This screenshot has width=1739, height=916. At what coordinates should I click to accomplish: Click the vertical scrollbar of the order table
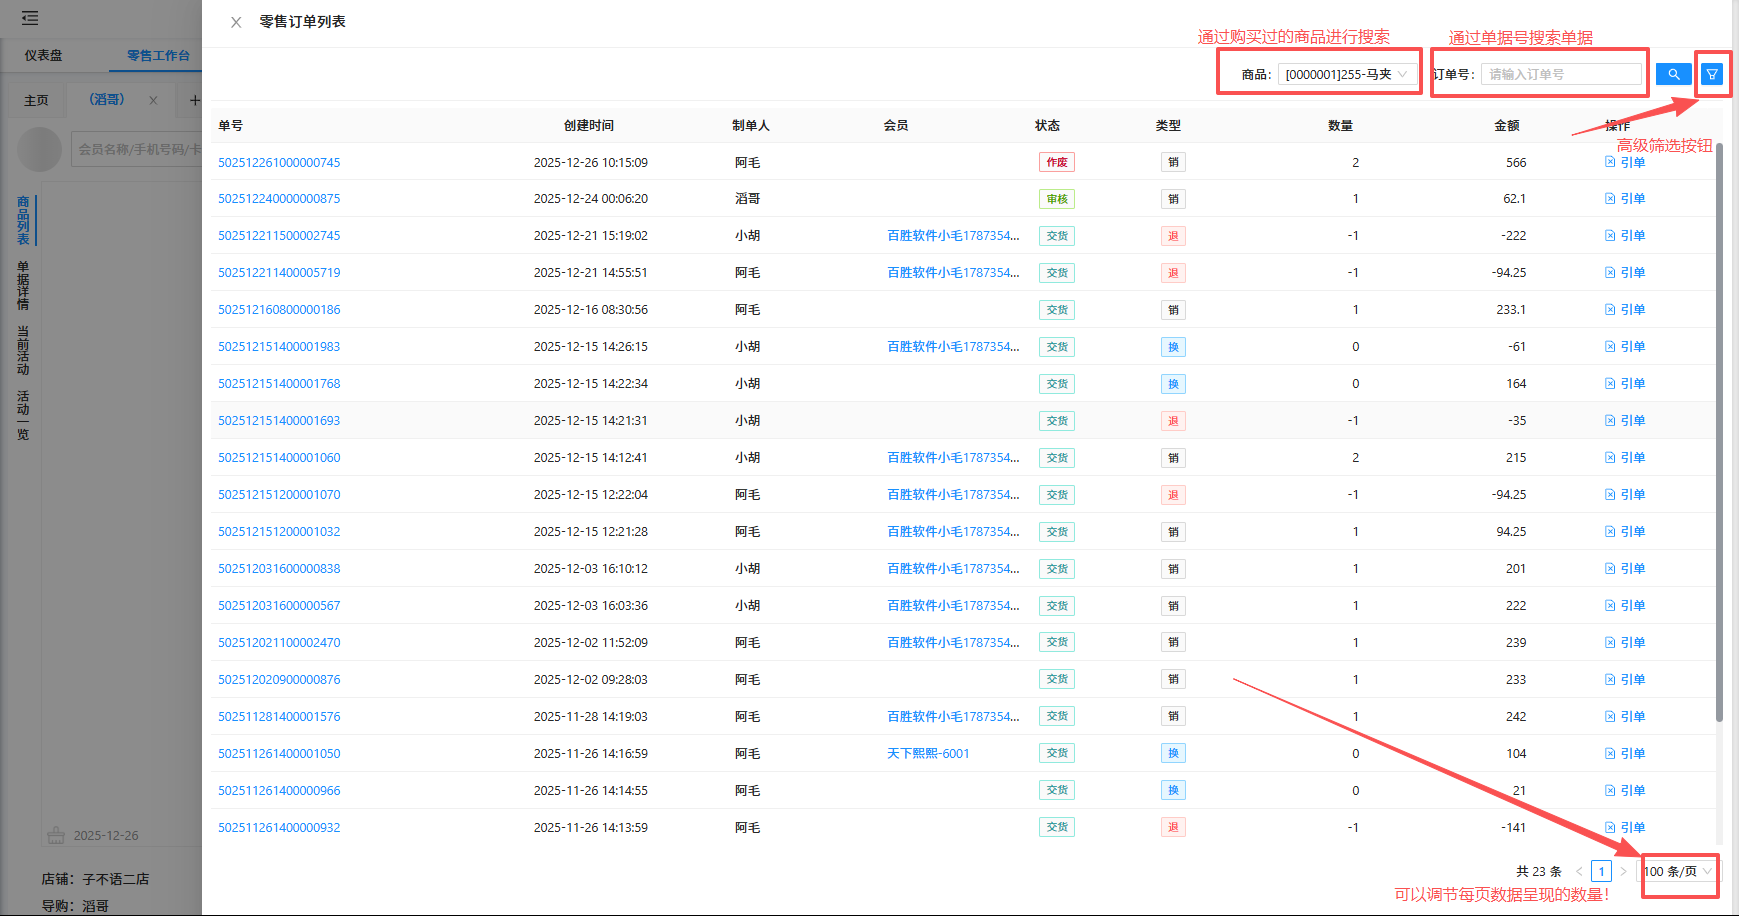[1719, 430]
